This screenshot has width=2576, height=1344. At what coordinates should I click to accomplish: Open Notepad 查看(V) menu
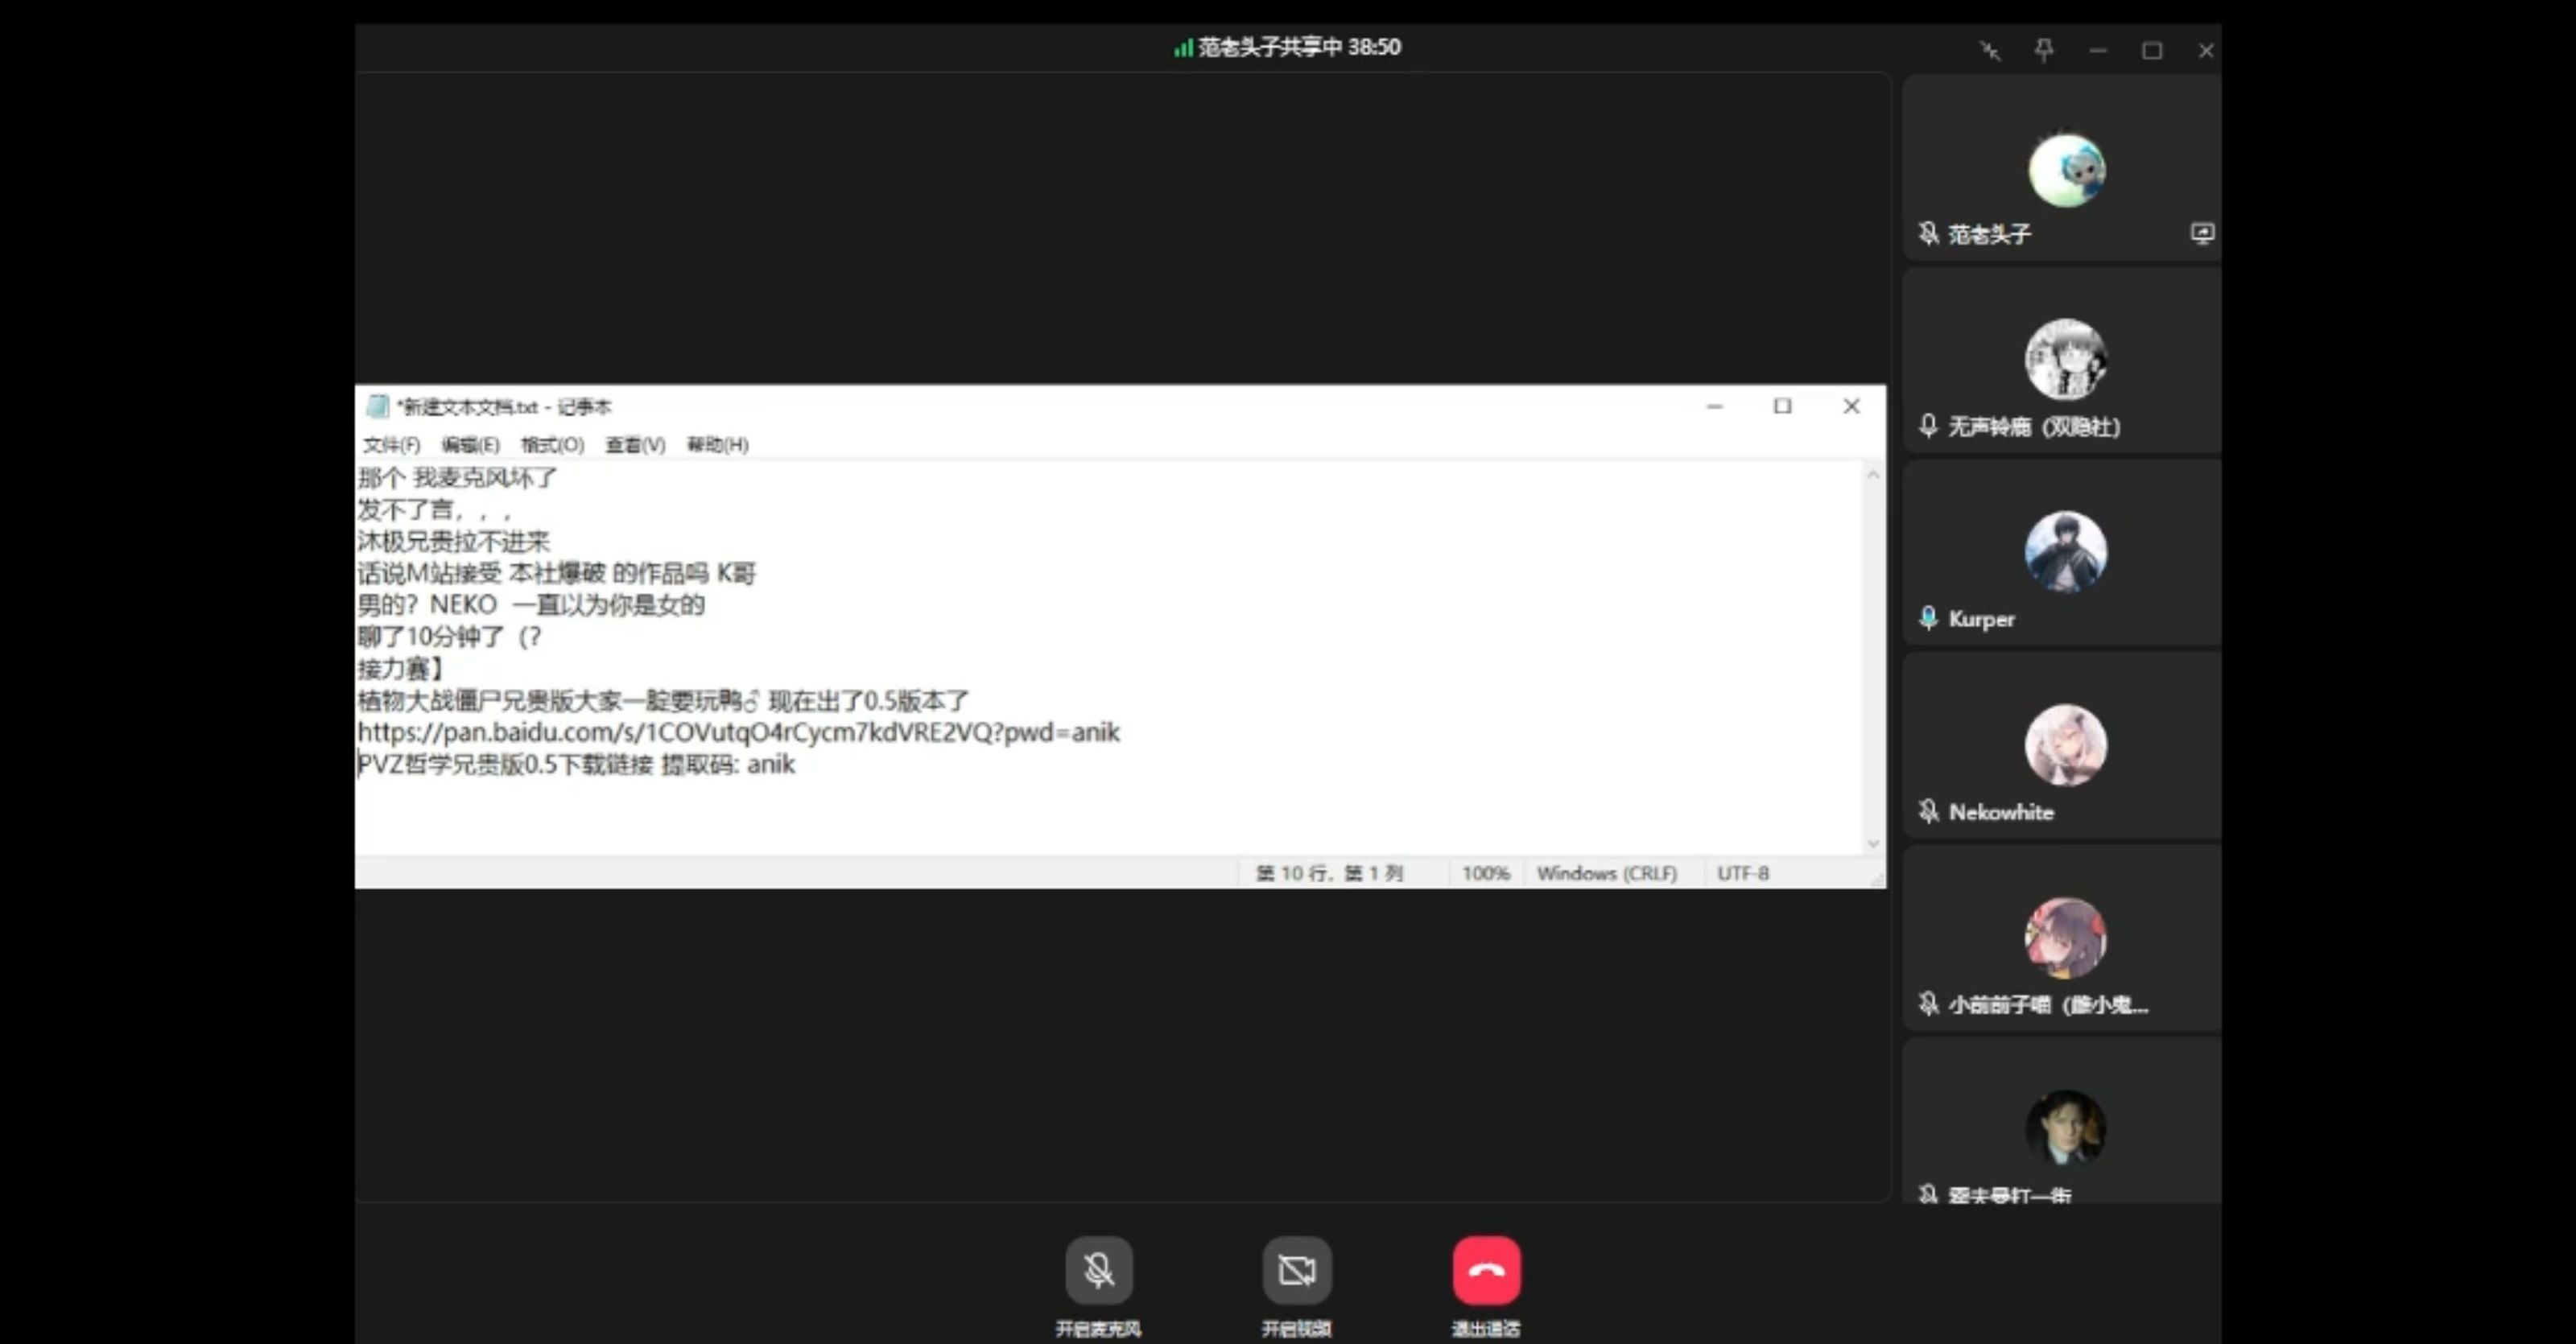[x=635, y=444]
